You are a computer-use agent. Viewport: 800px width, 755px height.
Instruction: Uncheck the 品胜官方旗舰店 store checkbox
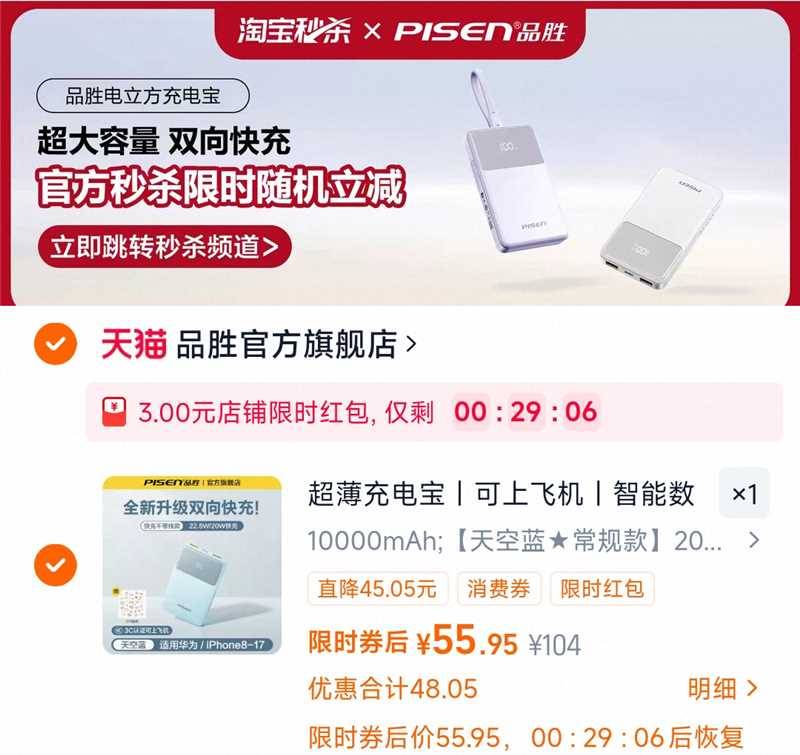55,344
